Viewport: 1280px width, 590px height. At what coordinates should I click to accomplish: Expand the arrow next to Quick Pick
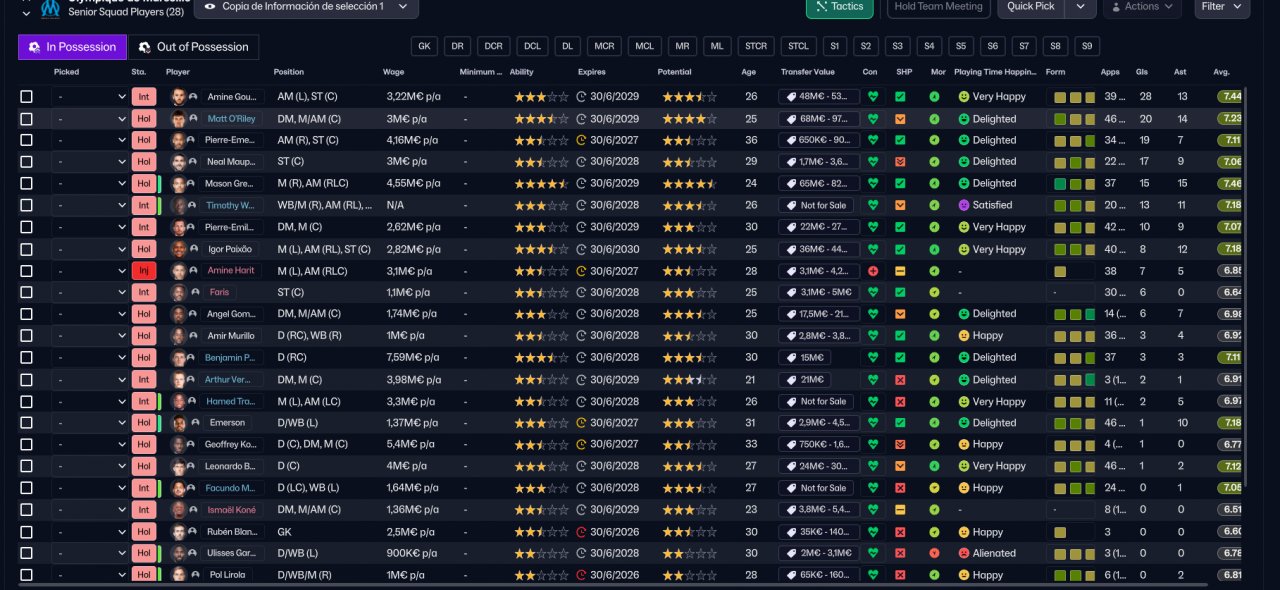[x=1080, y=6]
